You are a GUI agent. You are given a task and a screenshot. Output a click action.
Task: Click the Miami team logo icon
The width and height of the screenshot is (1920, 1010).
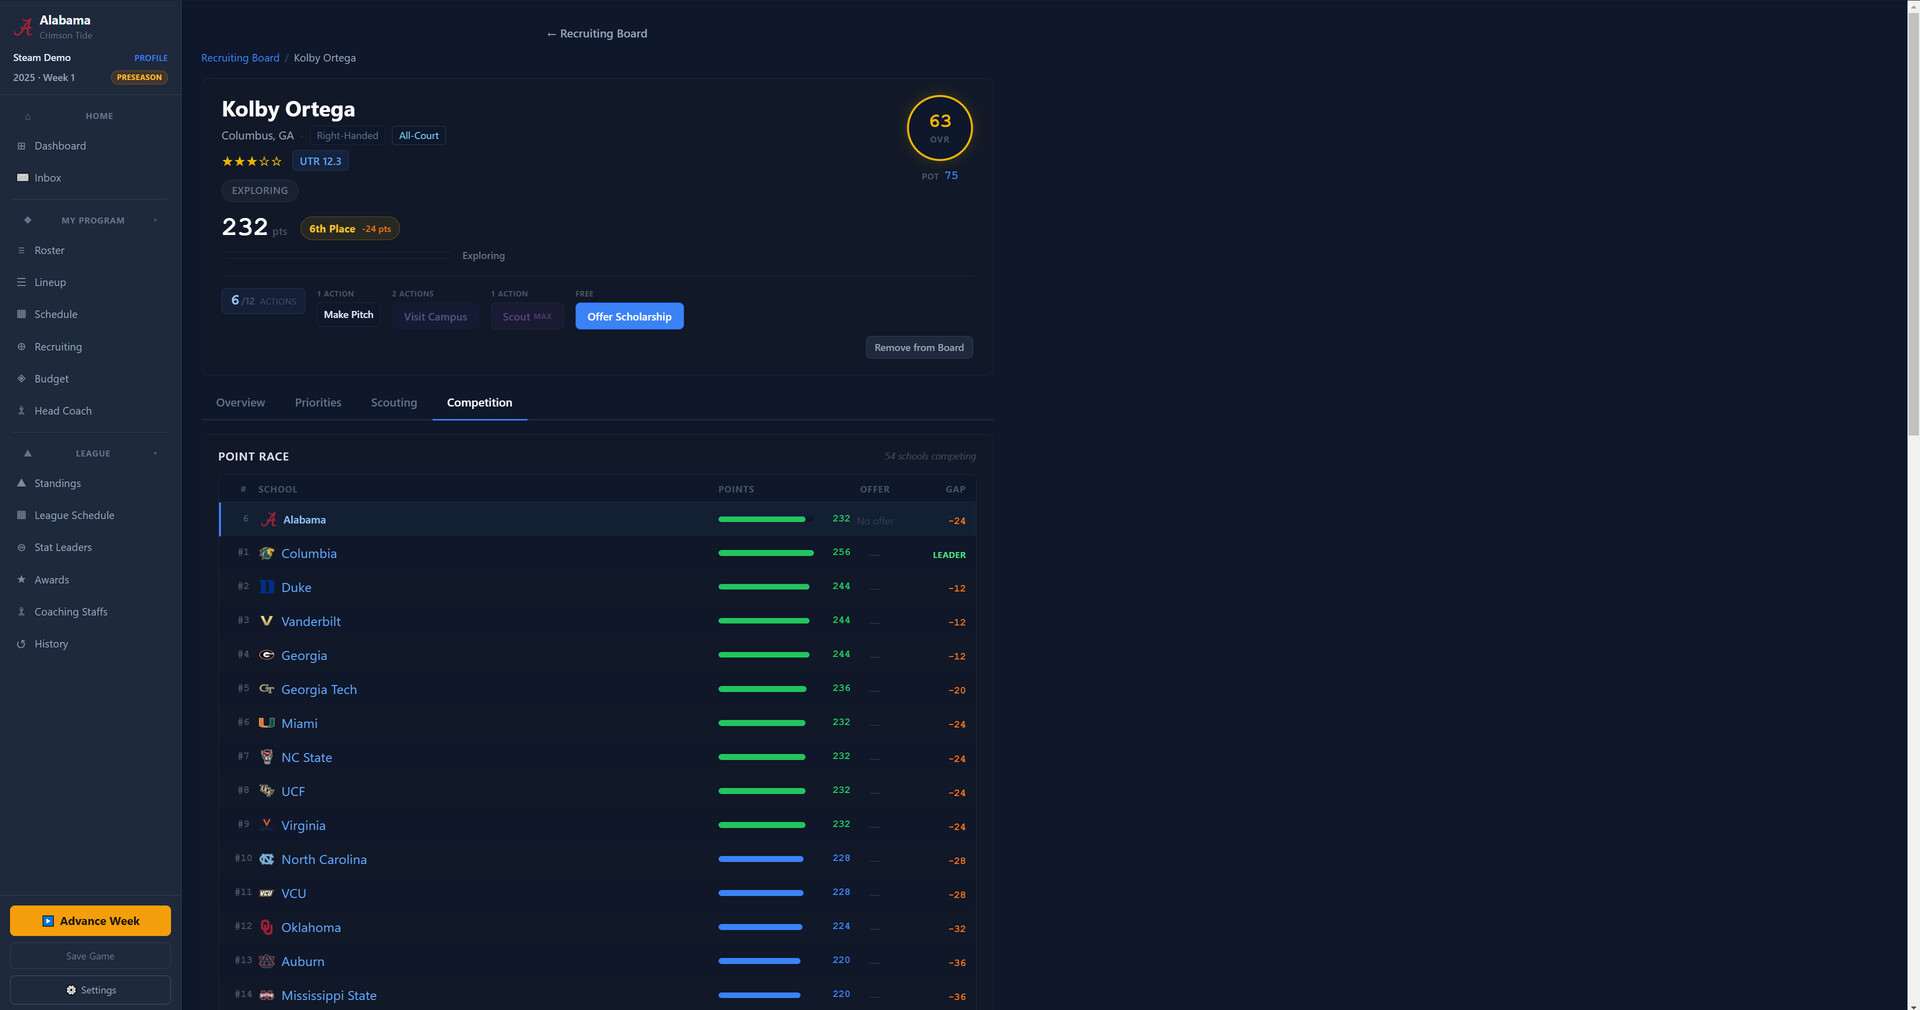[x=267, y=723]
